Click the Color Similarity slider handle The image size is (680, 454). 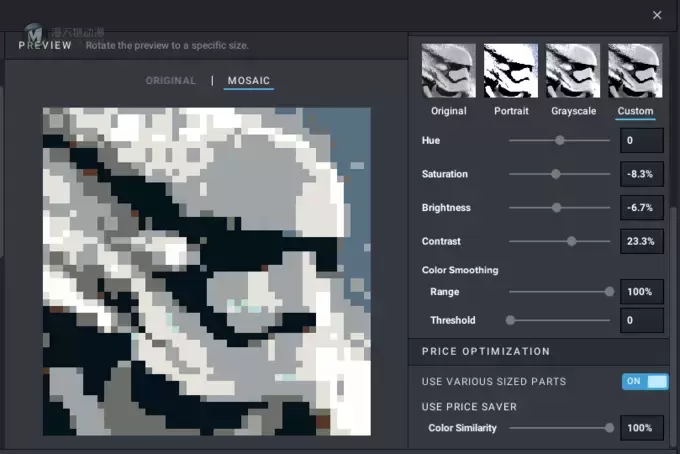tap(609, 428)
